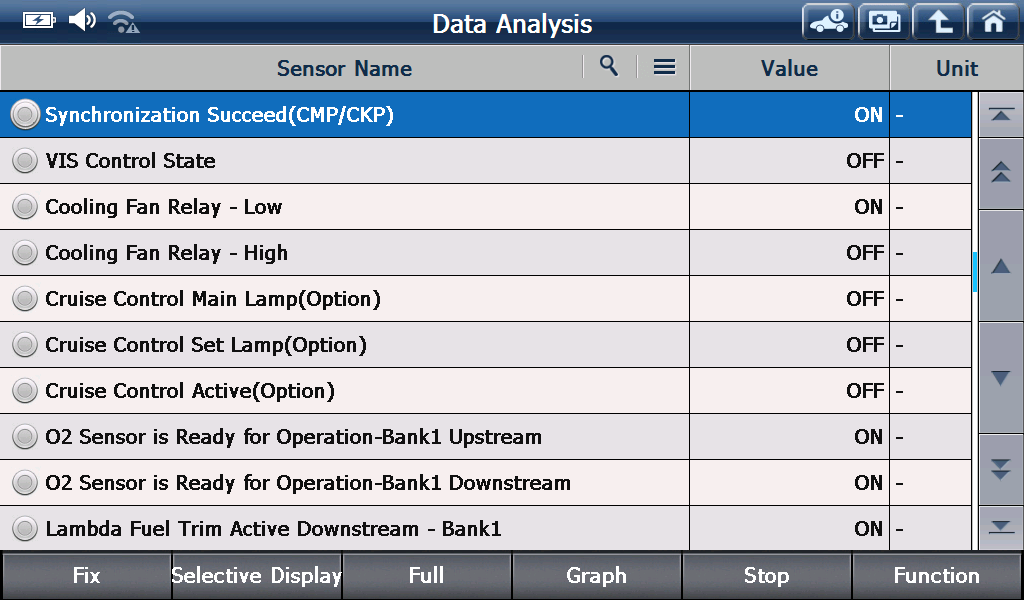Open vehicle information icon in header

click(828, 22)
